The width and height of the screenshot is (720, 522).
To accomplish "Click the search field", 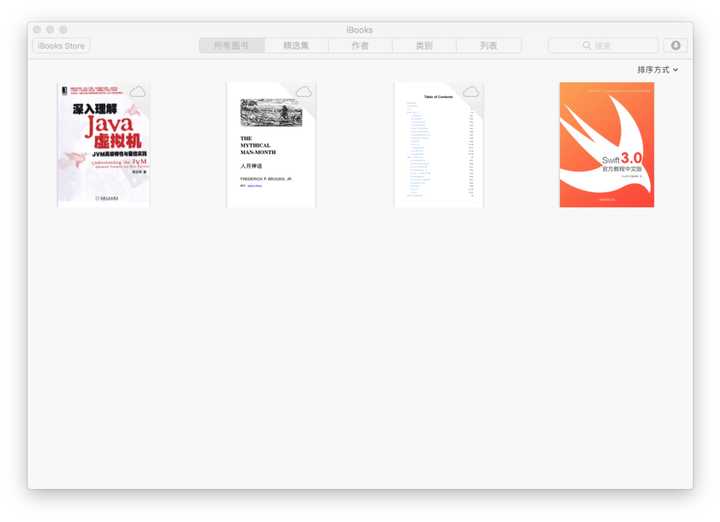I will coord(603,45).
